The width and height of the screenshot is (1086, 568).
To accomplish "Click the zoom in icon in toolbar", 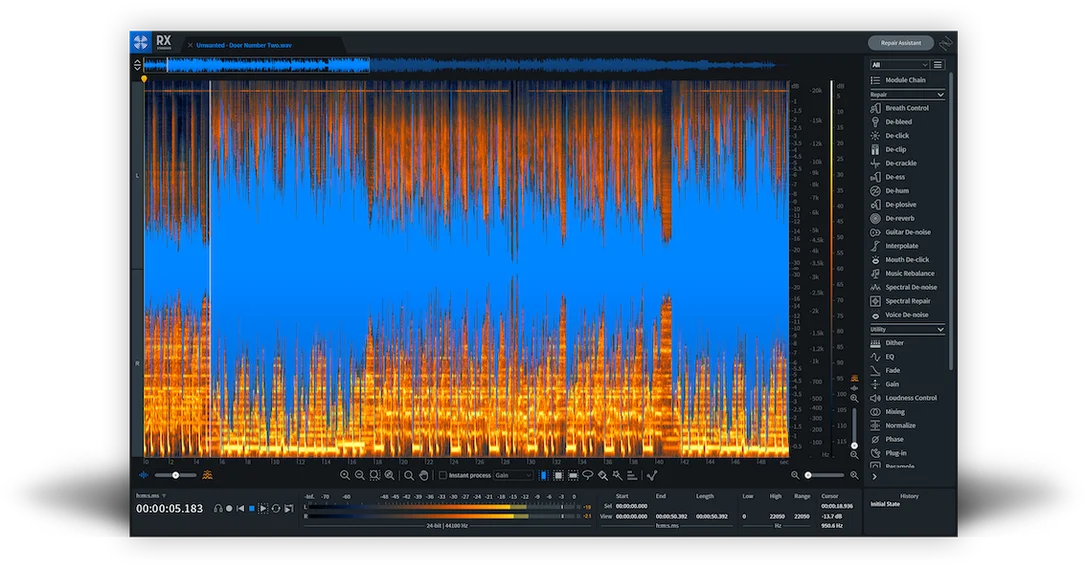I will click(x=345, y=475).
